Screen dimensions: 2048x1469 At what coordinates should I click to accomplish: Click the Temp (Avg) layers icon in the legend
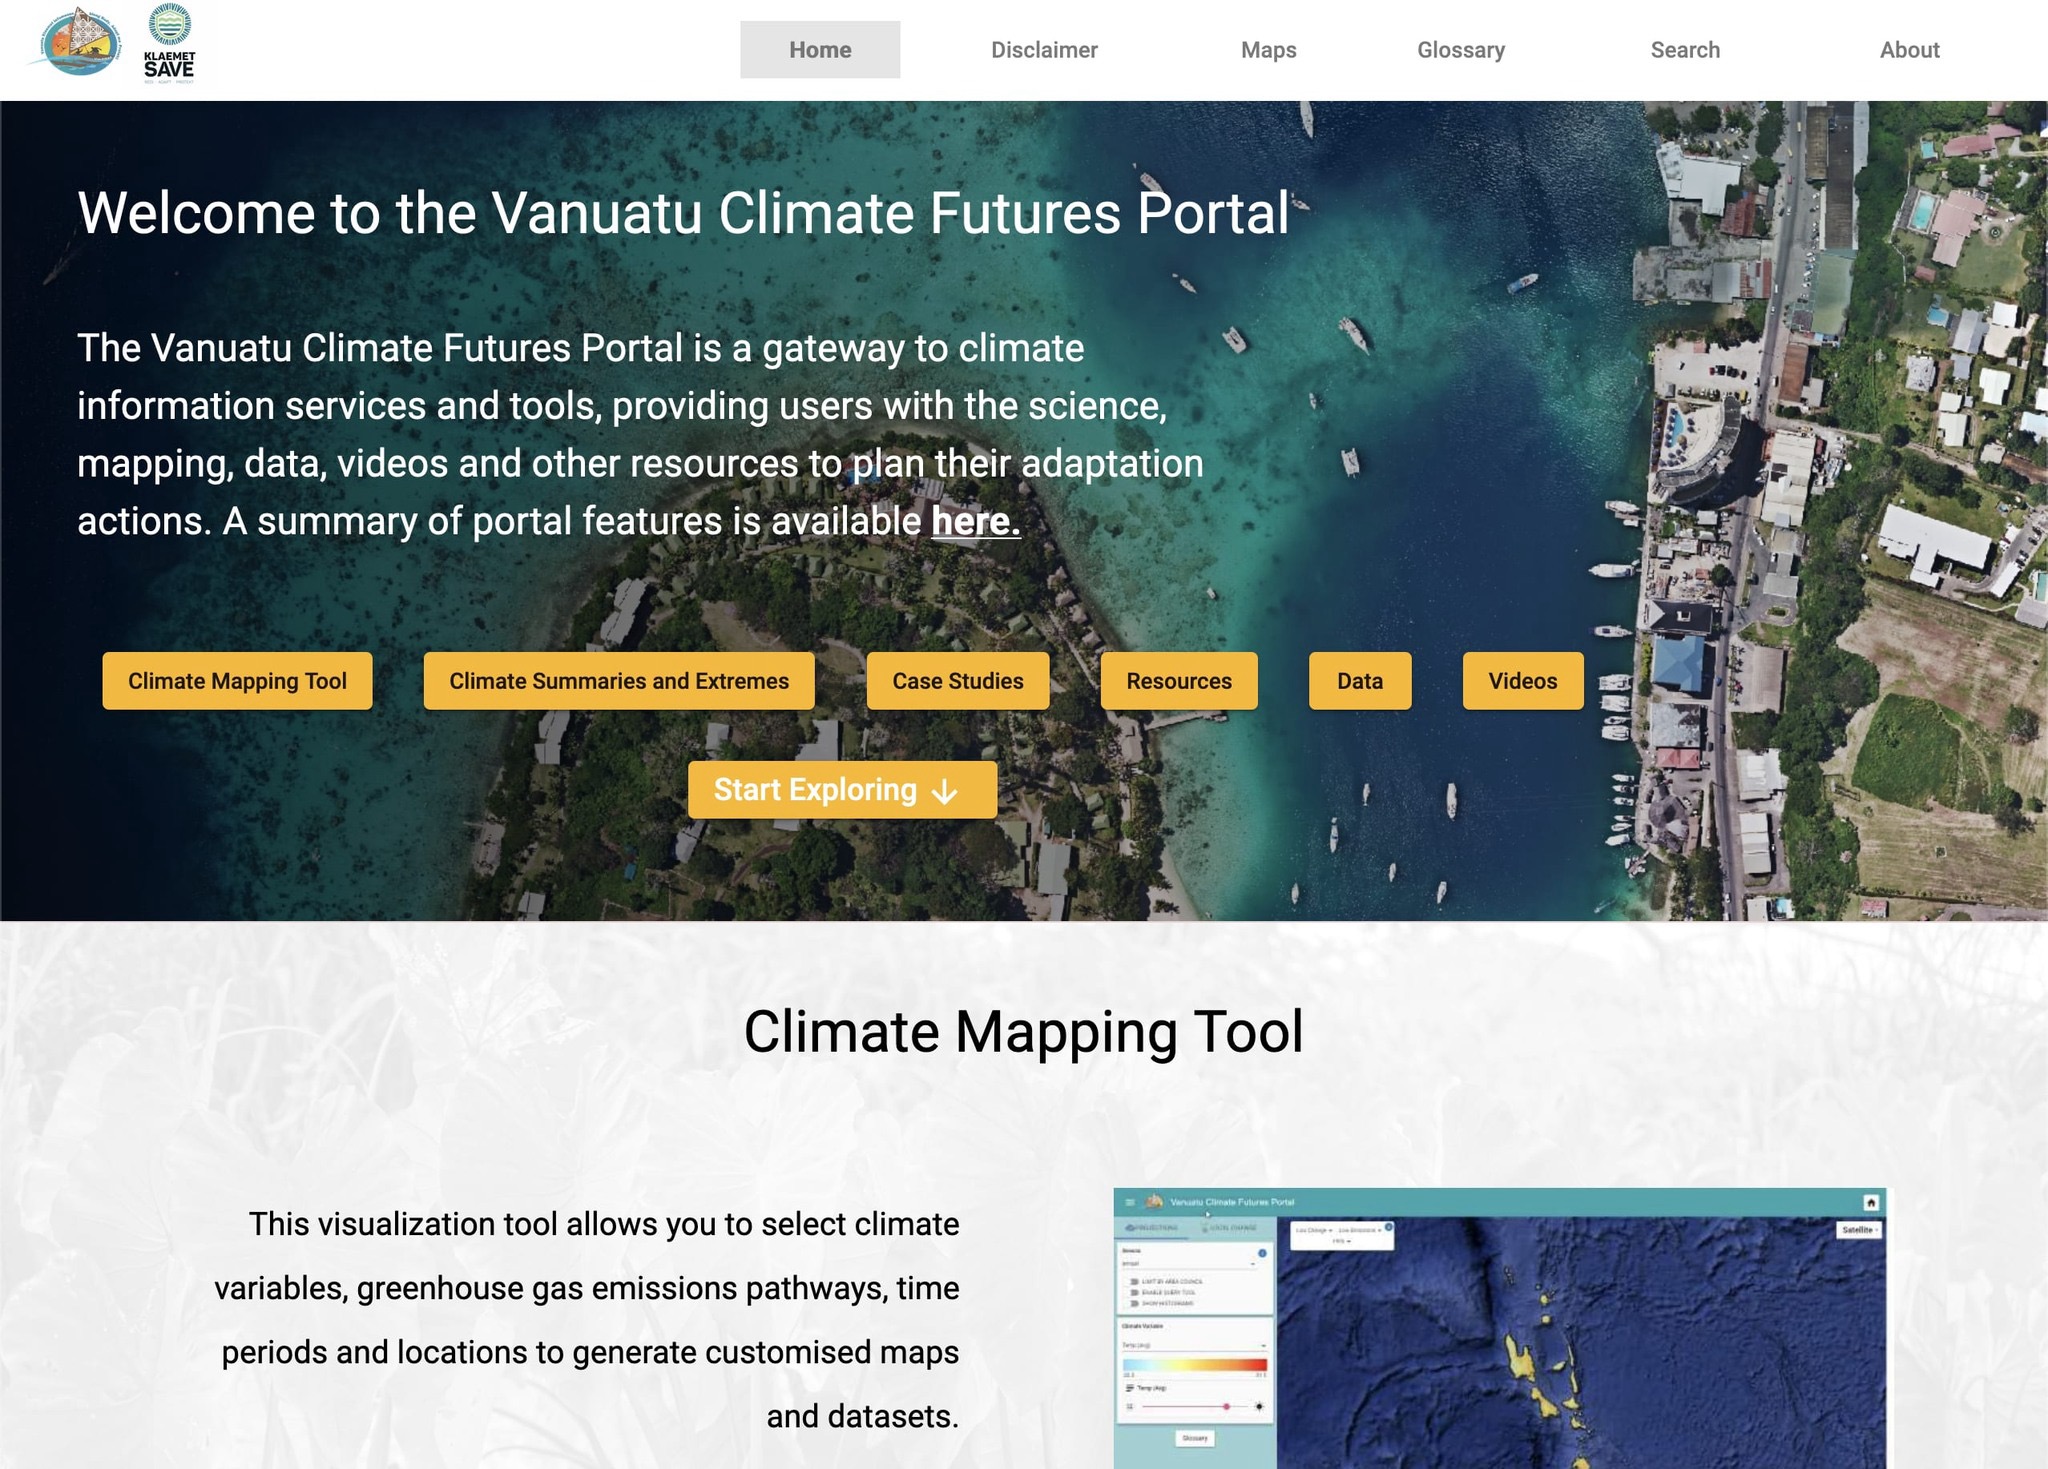[x=1129, y=1389]
